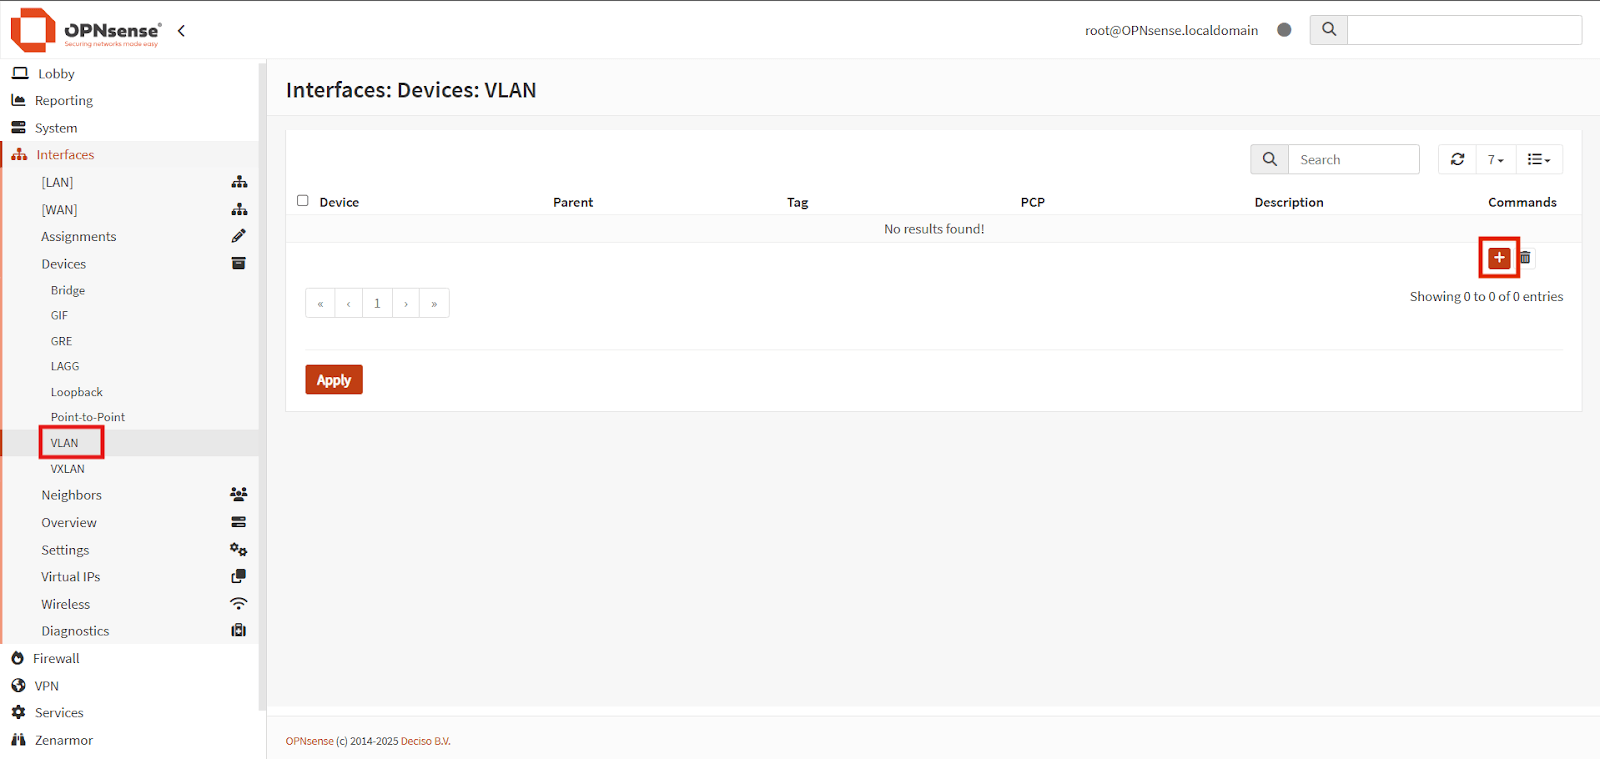Open the [LAN] interface page
1600x759 pixels.
57,182
